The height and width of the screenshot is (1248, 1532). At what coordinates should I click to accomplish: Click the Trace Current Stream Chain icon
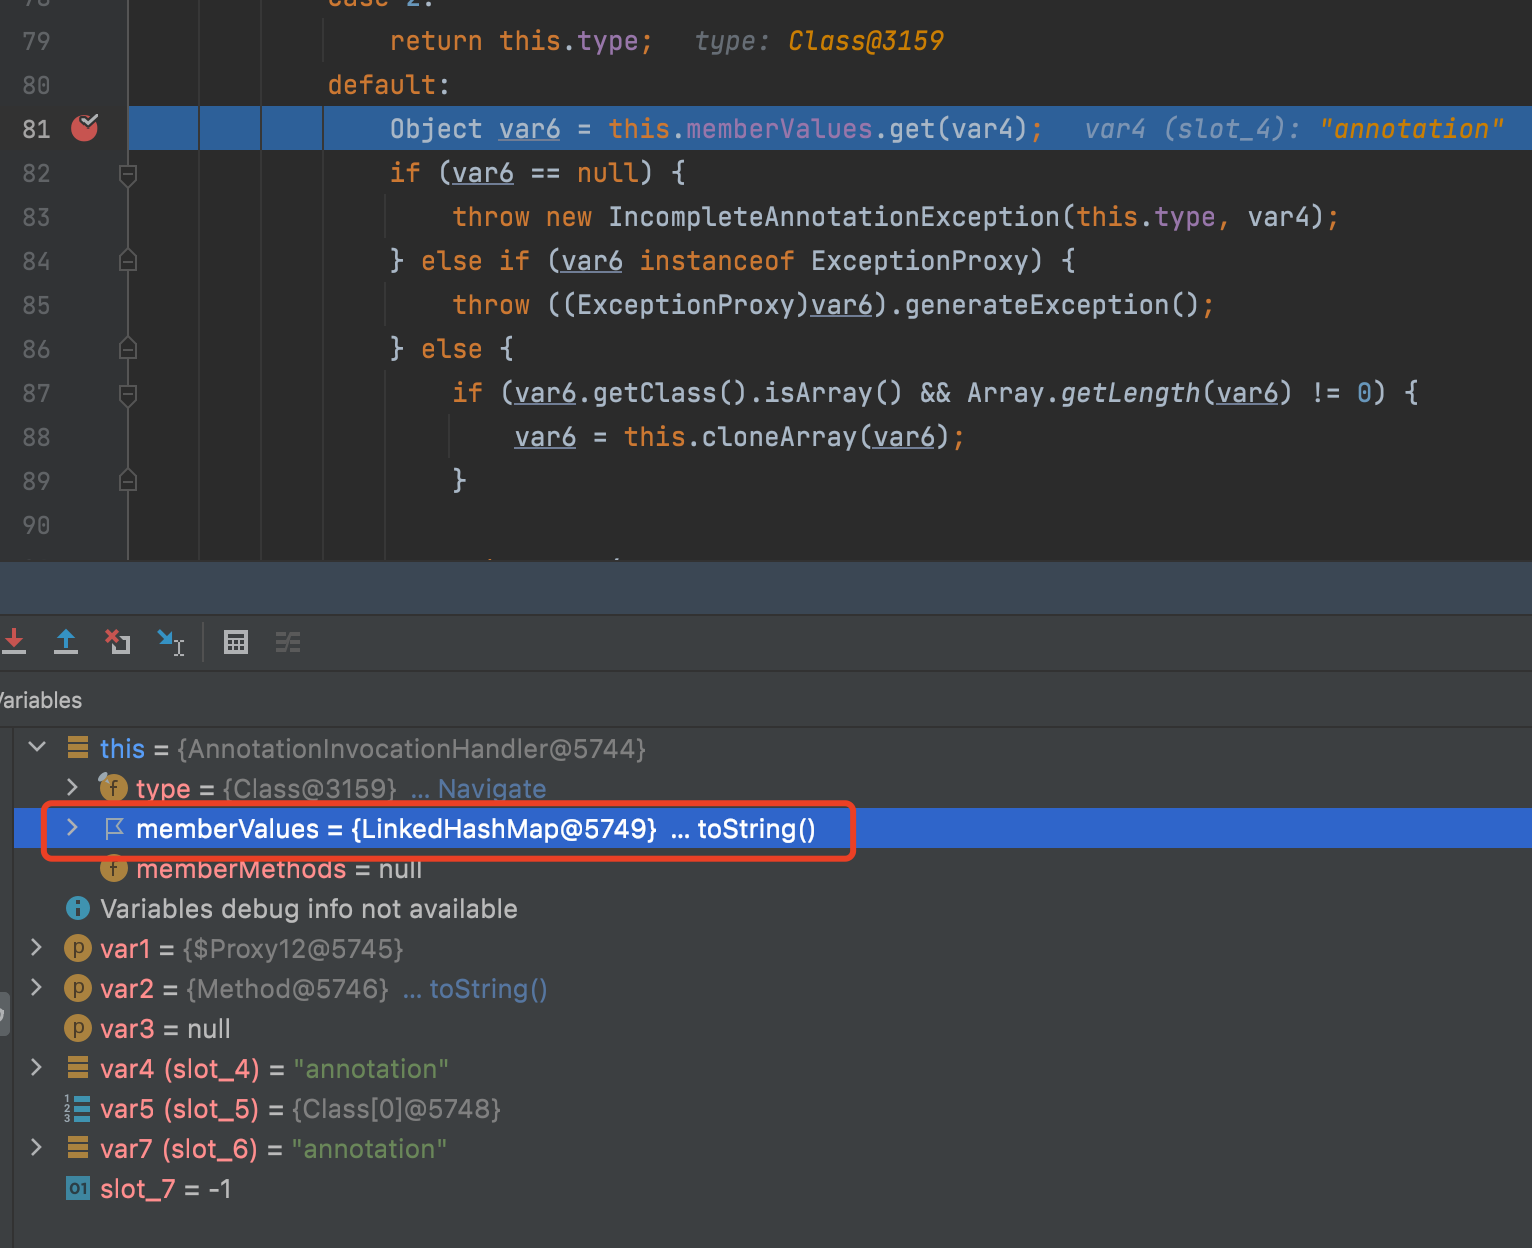pos(288,642)
